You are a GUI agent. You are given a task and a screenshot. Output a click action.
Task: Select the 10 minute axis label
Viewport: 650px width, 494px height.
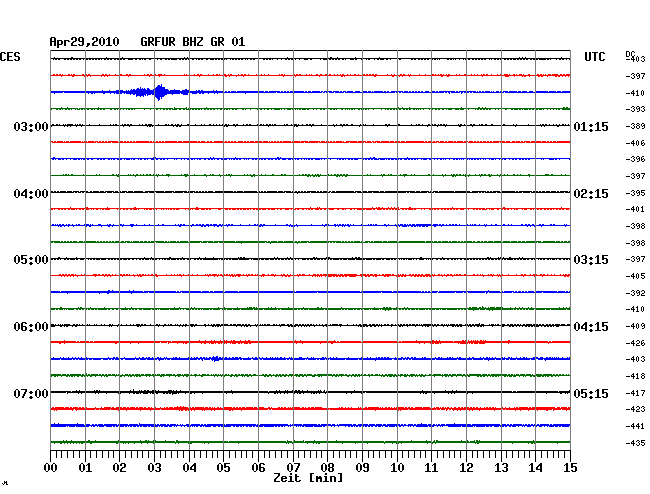pyautogui.click(x=397, y=468)
